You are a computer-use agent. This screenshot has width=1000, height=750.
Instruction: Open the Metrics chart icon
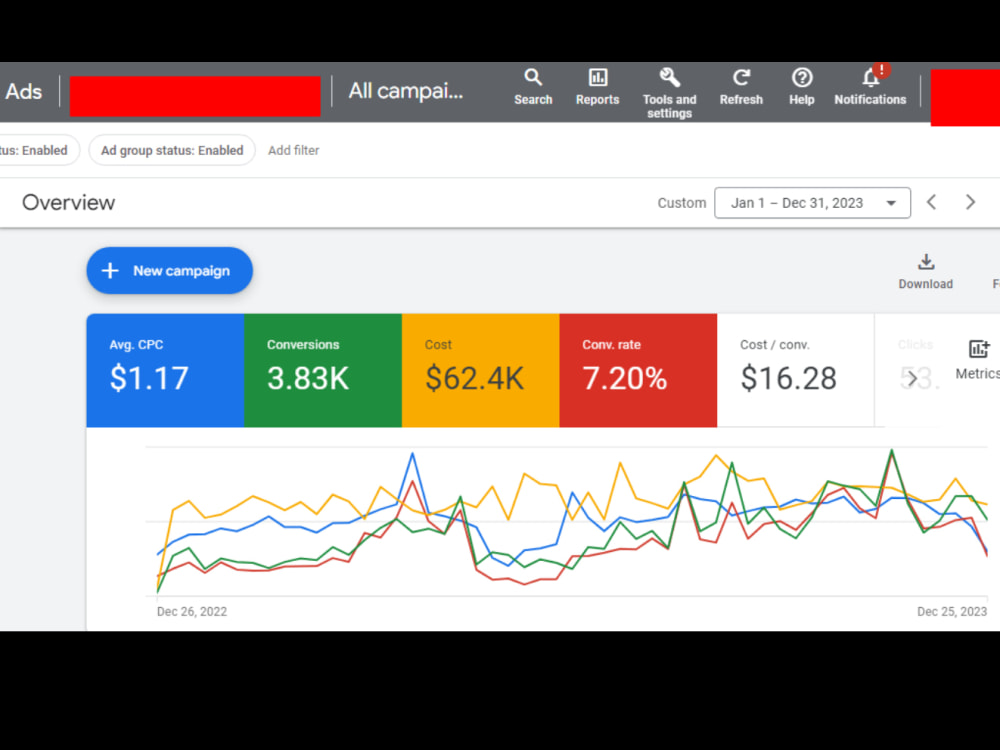coord(978,360)
